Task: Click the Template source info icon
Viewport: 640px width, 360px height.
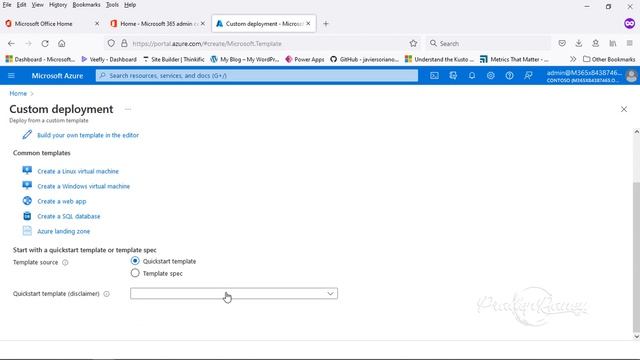Action: (x=65, y=262)
